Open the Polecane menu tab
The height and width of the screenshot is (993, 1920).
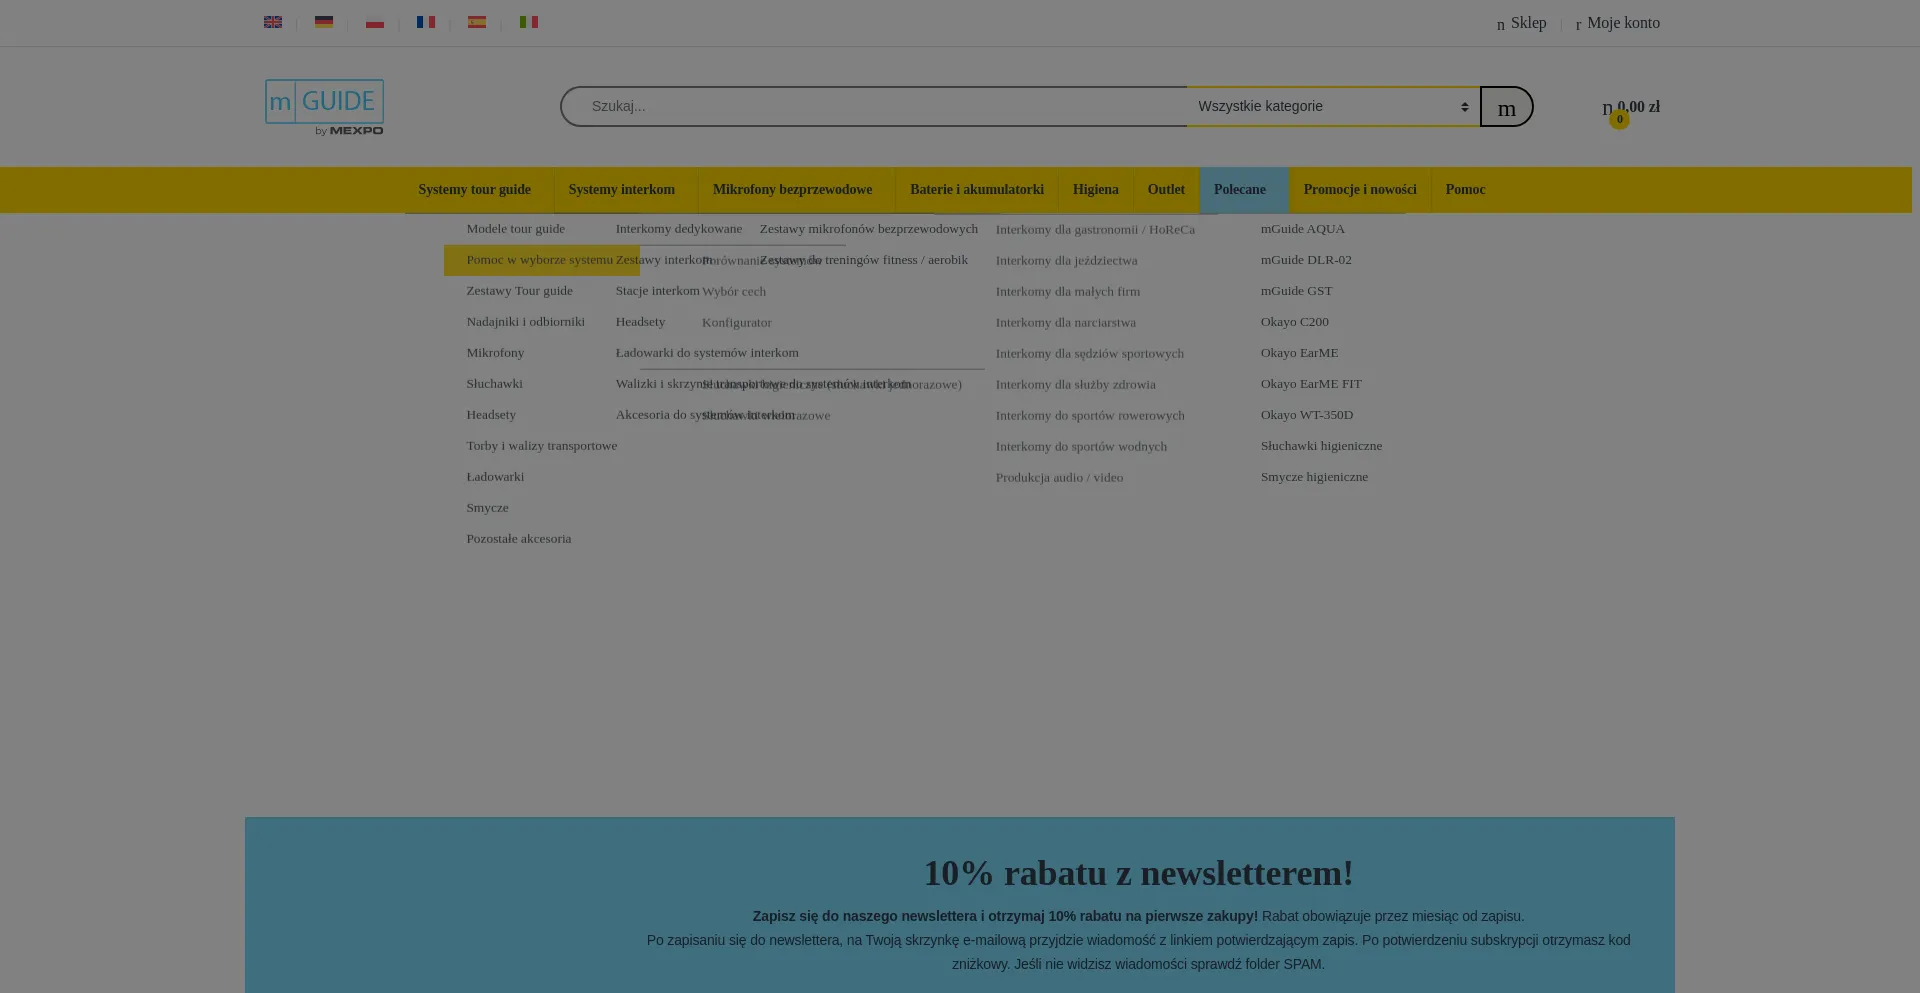(1239, 190)
